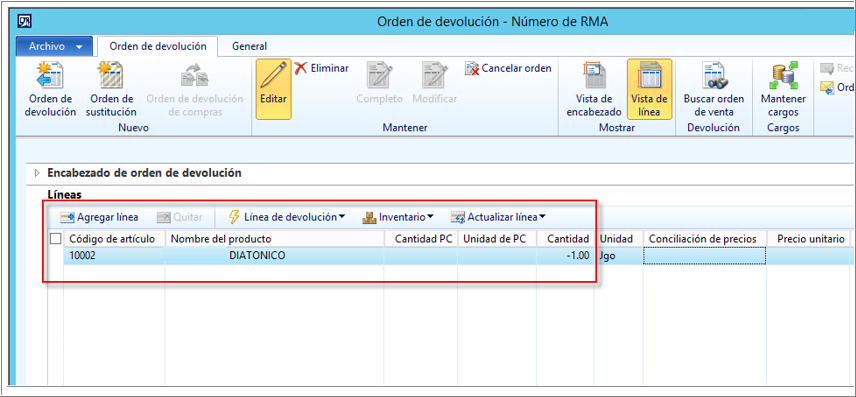The image size is (856, 397).
Task: Click the Conciliación de precios column header
Action: click(705, 239)
